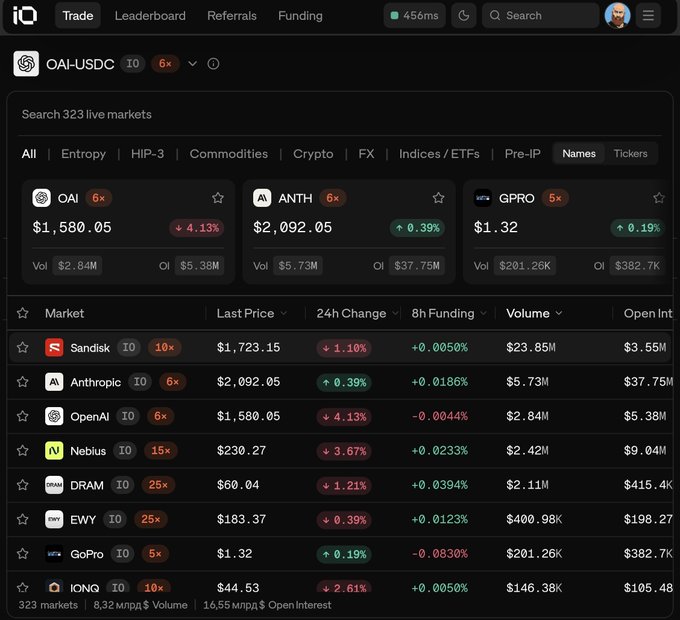Viewport: 680px width, 620px height.
Task: Open the Nebius market name
Action: click(88, 451)
